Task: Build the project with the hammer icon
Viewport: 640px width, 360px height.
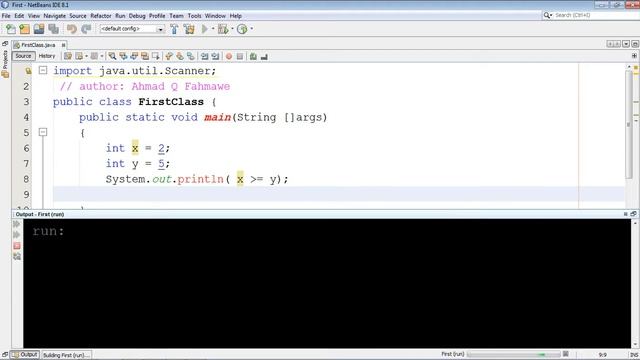Action: [x=174, y=29]
